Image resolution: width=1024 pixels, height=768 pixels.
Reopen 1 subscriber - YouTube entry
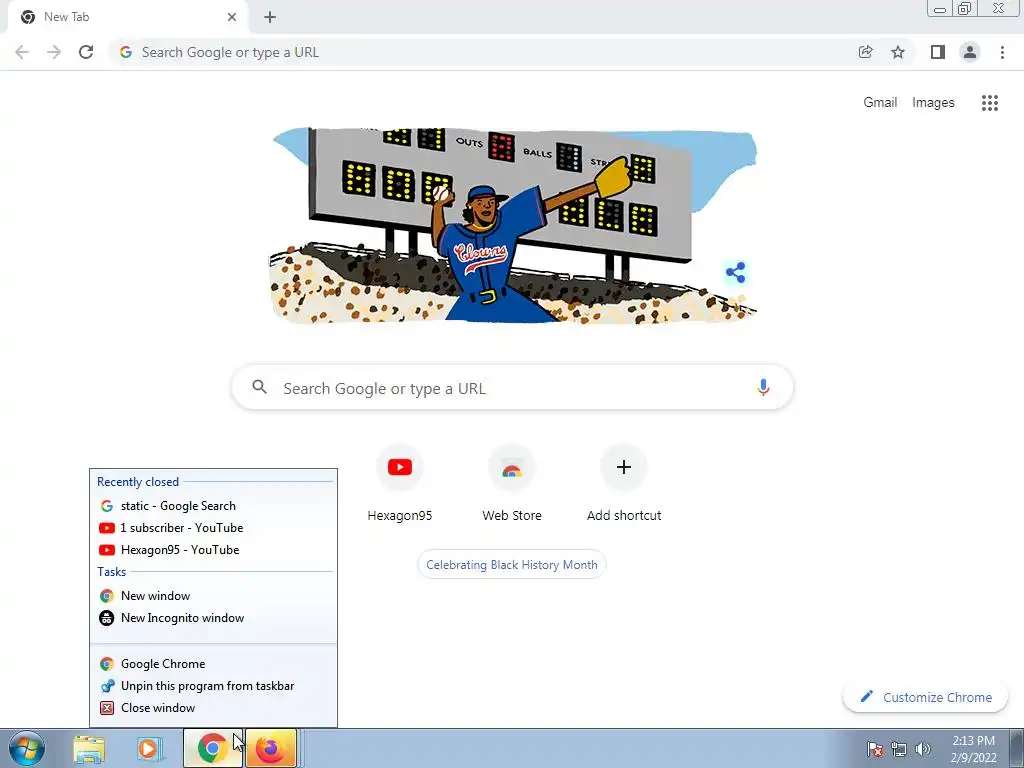click(214, 528)
